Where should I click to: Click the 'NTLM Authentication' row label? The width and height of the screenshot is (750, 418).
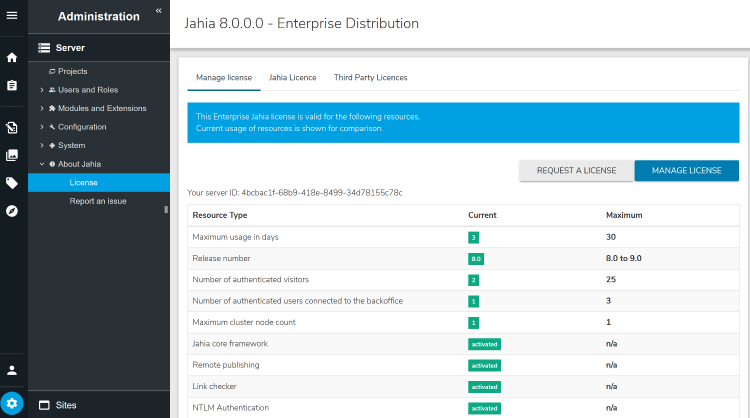point(231,407)
